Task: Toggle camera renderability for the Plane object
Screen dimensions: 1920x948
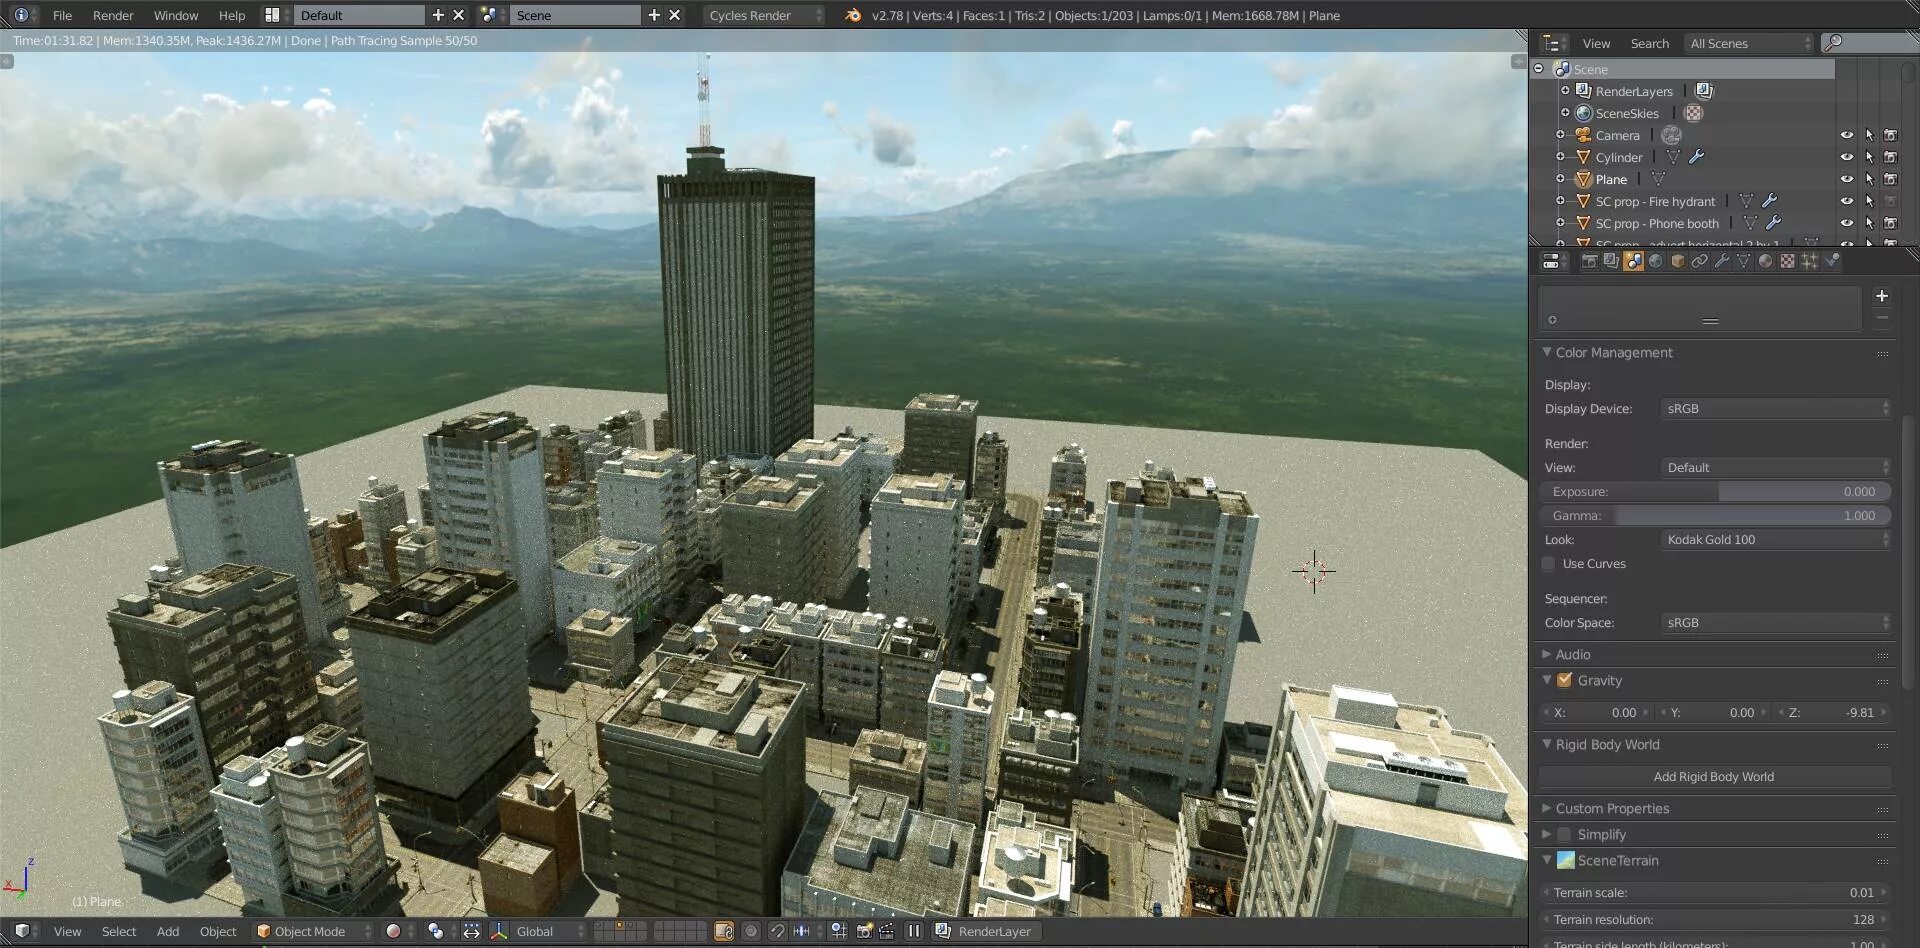Action: pyautogui.click(x=1892, y=179)
